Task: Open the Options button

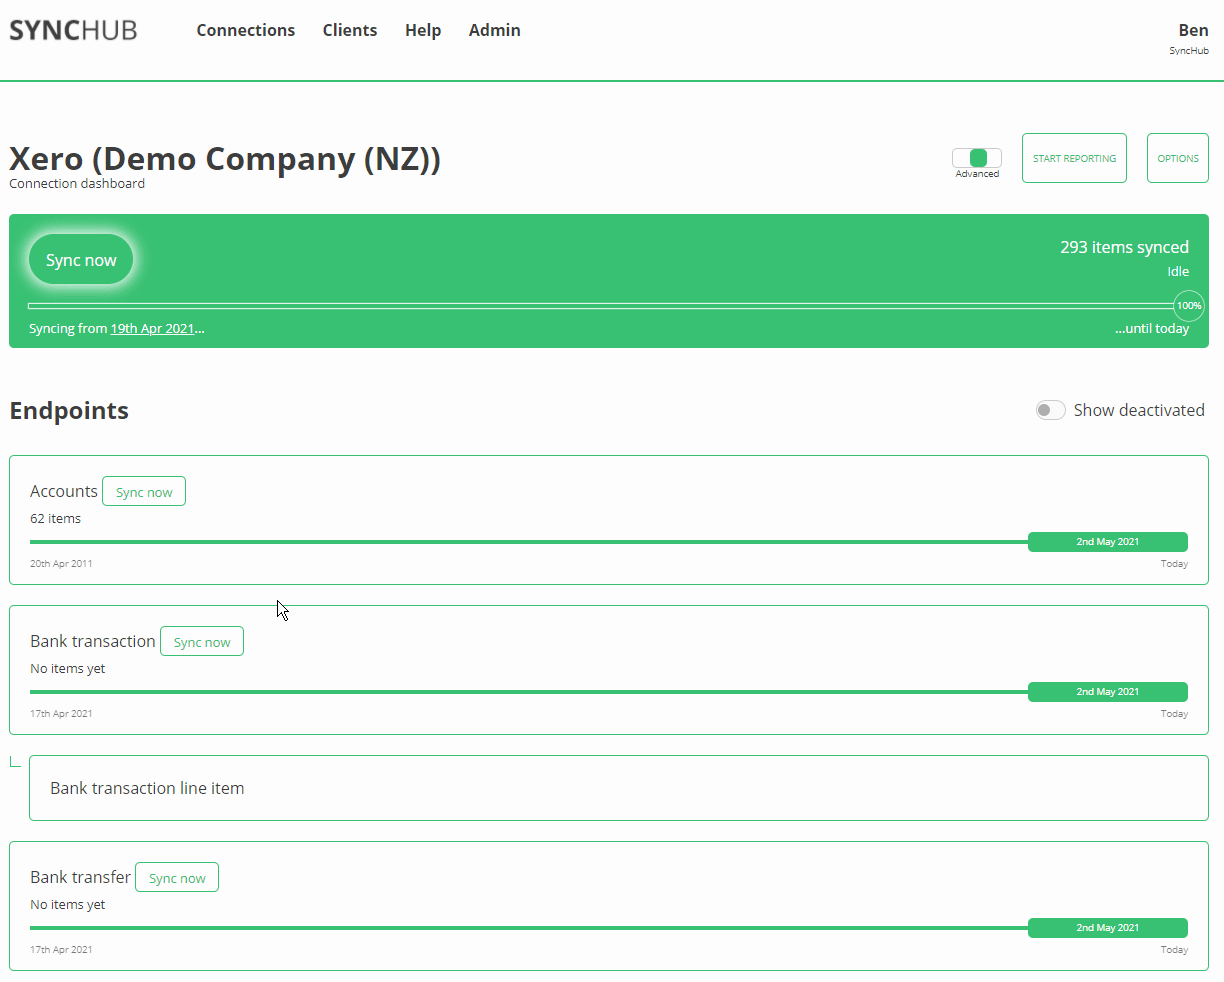Action: [1178, 158]
